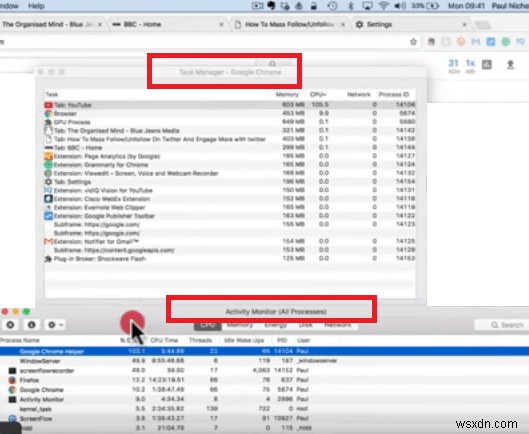Open the gear action menu in Activity Monitor
The image size is (529, 434).
[x=55, y=325]
